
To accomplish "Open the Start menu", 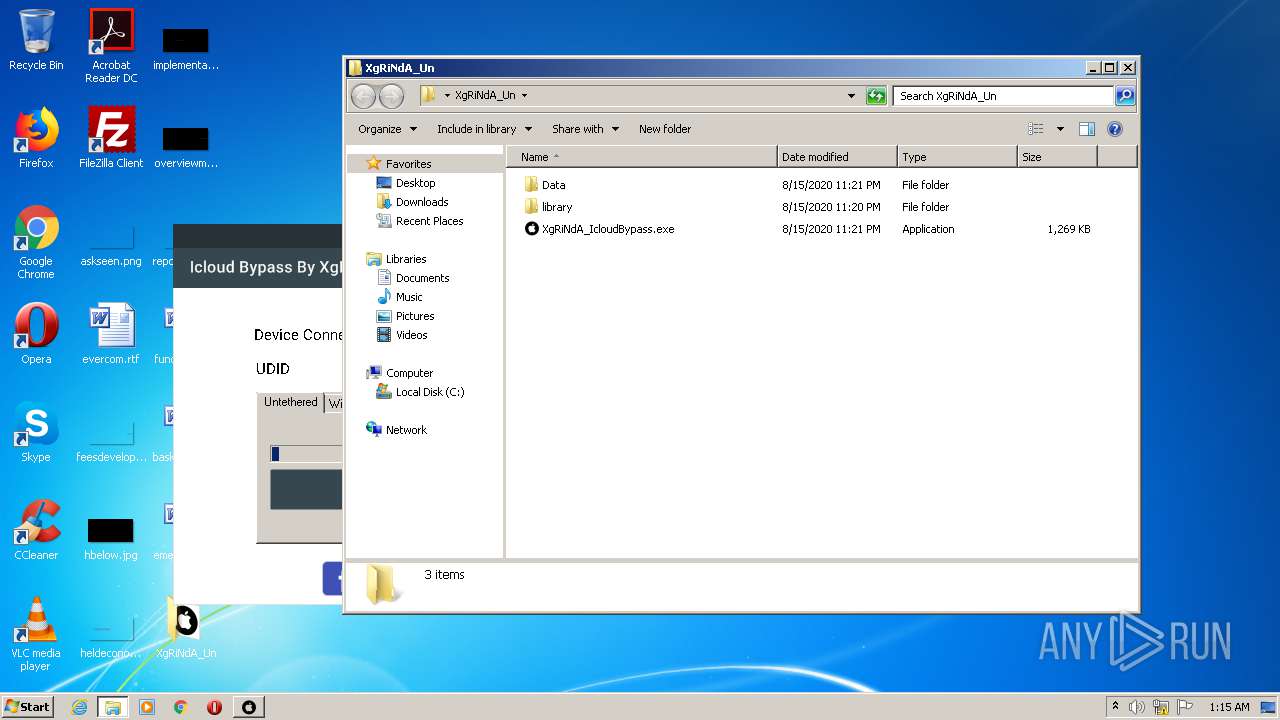I will point(27,707).
